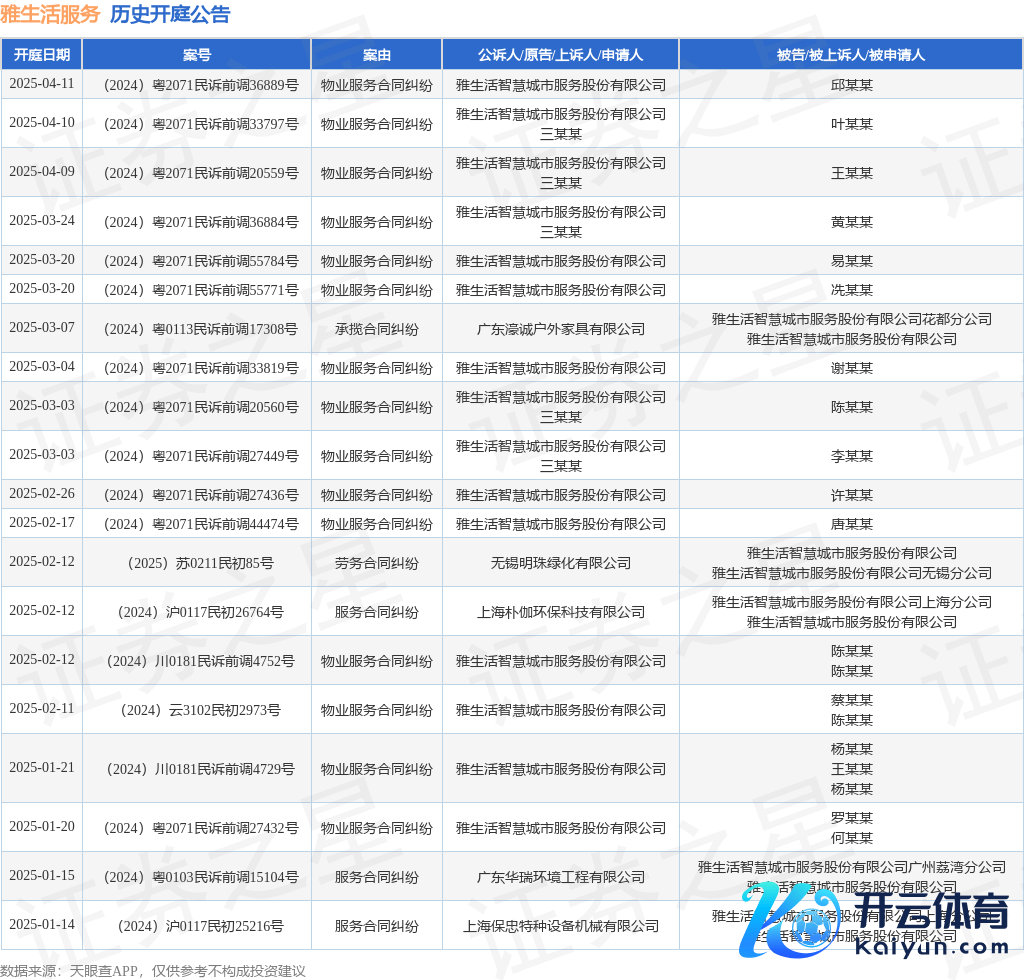Viewport: 1024px width, 980px height.
Task: Click the 被告/被上诉人/被申请人 column header
Action: [x=851, y=55]
